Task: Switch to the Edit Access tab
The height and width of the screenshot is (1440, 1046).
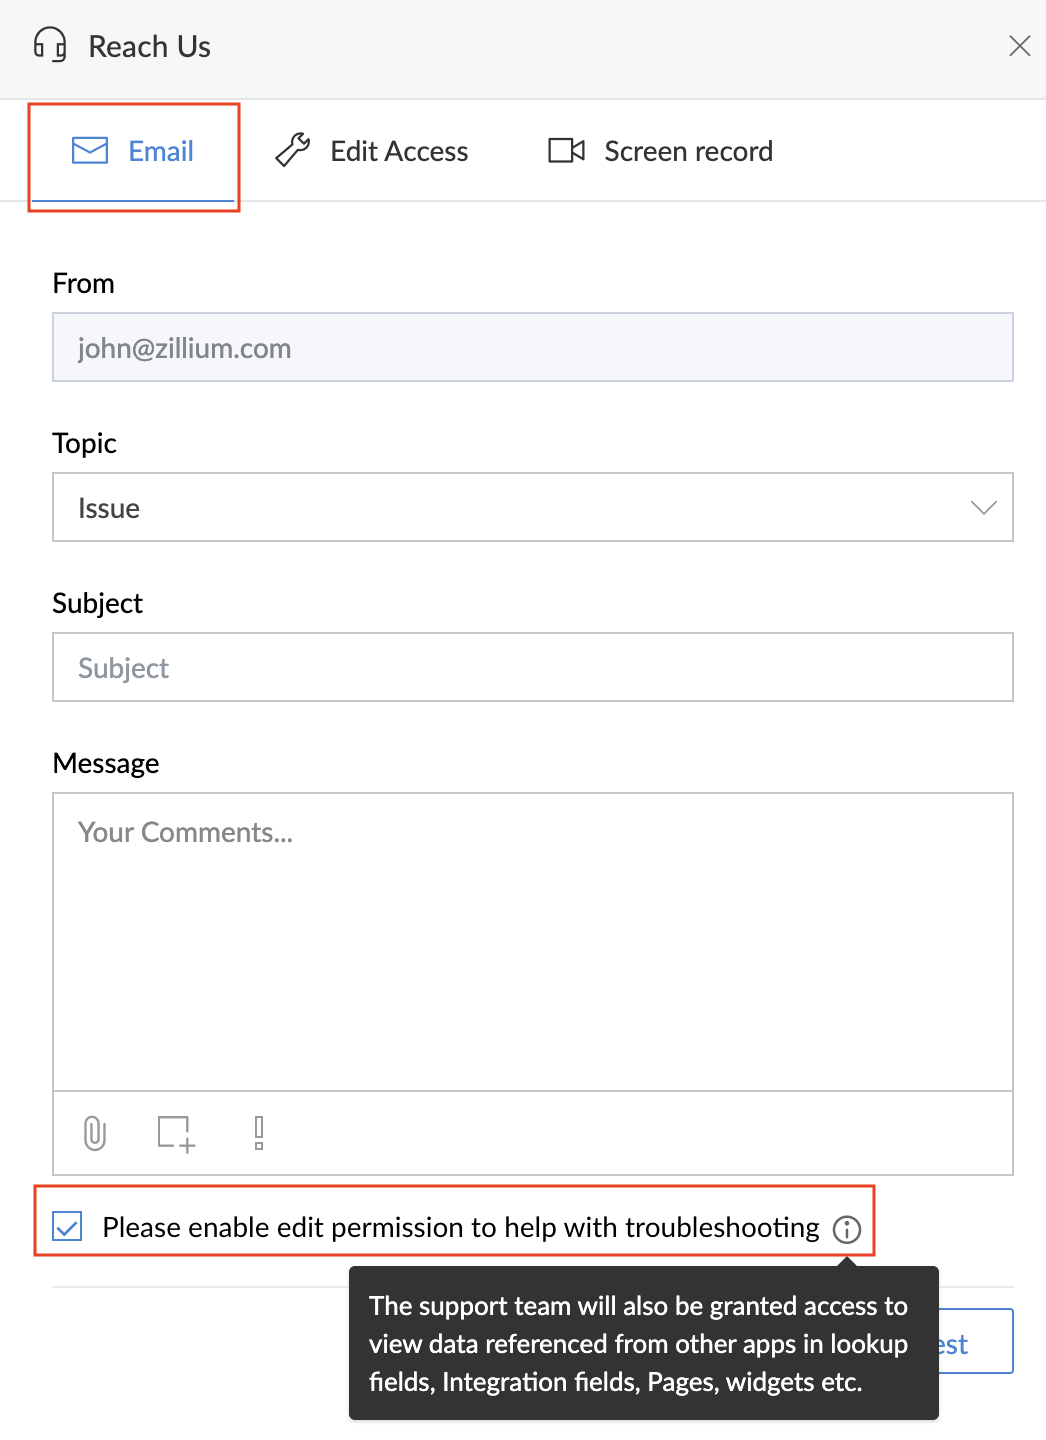Action: click(x=372, y=151)
